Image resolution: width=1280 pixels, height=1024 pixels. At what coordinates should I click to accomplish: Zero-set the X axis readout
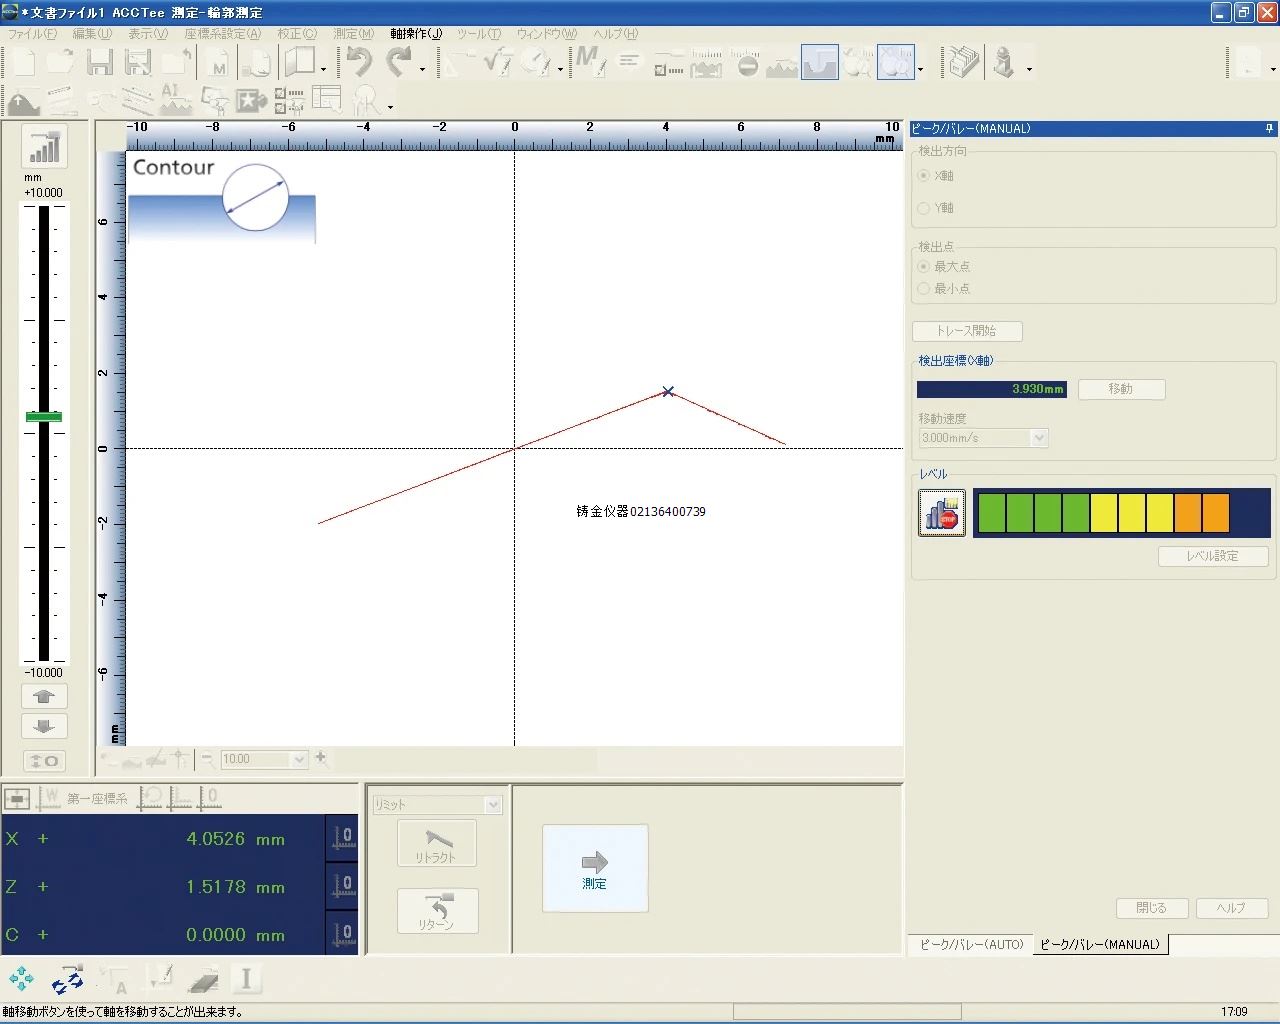coord(343,838)
